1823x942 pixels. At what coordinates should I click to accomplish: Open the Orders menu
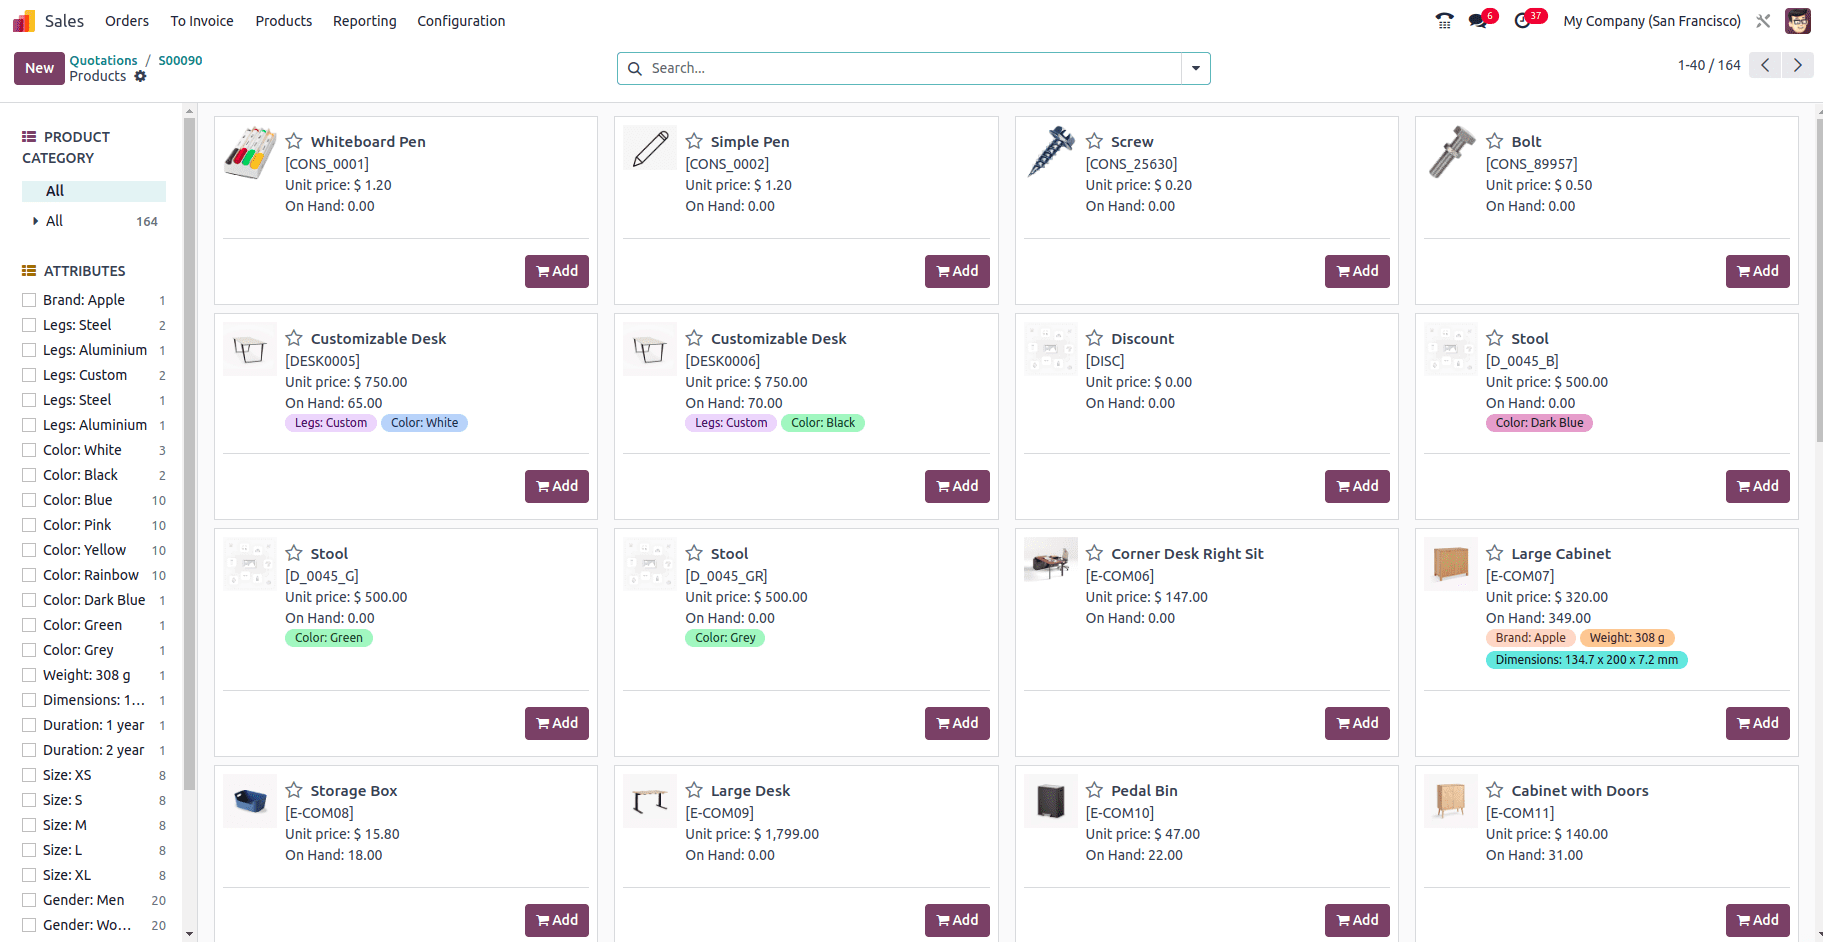tap(127, 21)
